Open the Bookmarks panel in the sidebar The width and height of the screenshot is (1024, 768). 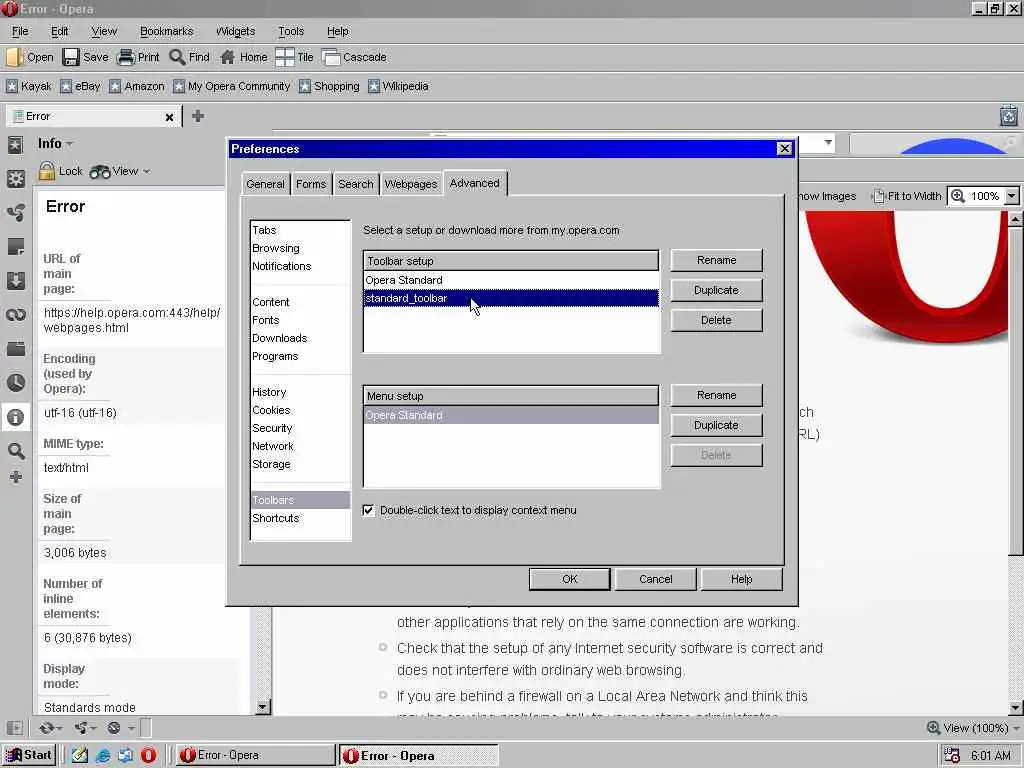tap(16, 144)
